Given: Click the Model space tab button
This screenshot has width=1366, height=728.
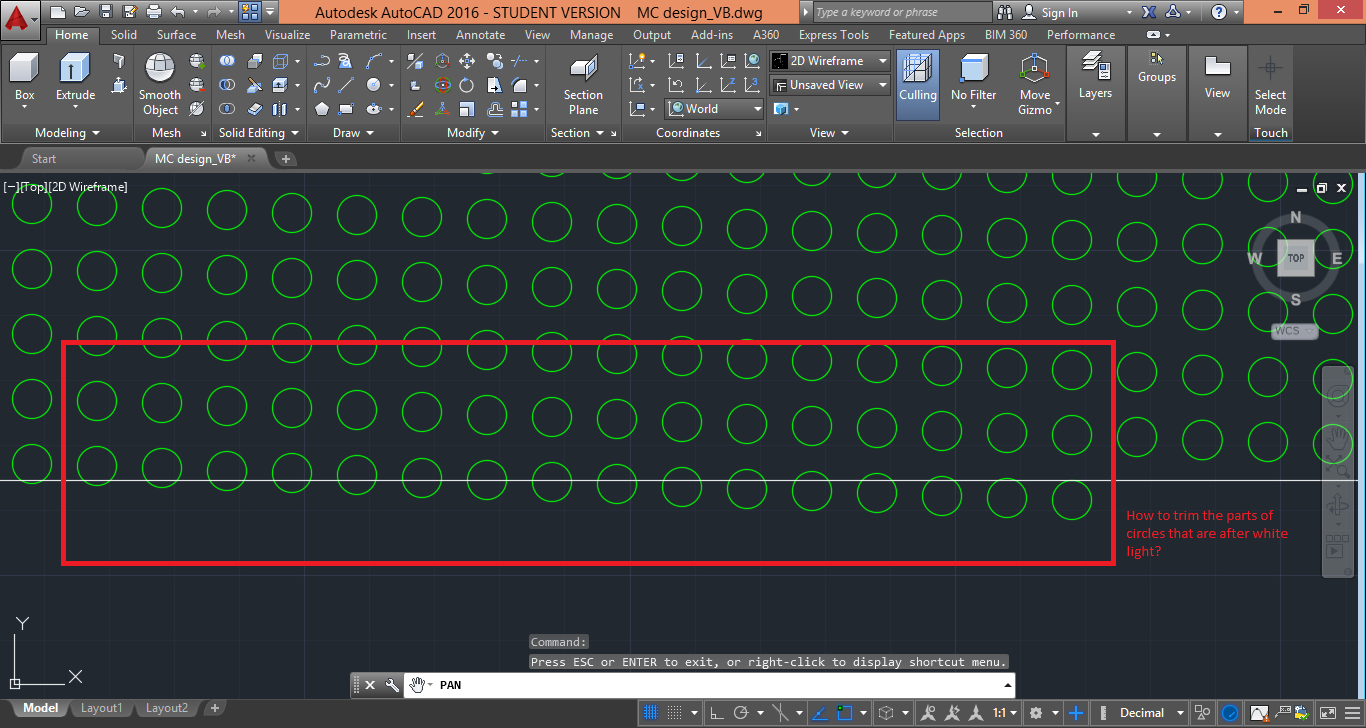Looking at the screenshot, I should [40, 708].
